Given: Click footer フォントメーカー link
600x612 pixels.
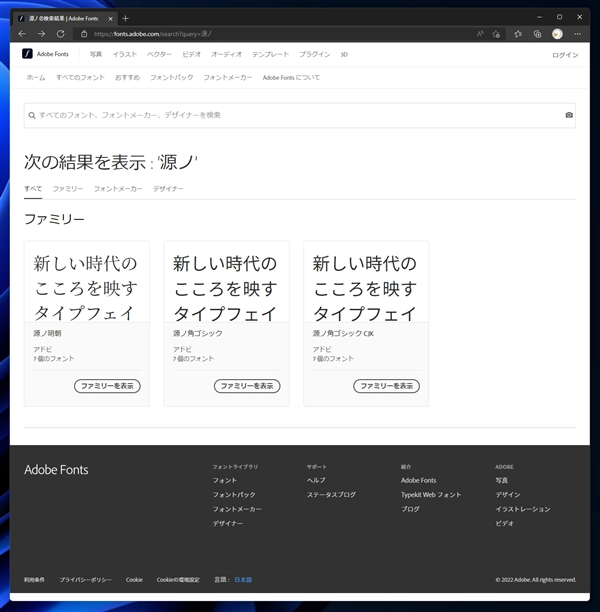Looking at the screenshot, I should pyautogui.click(x=237, y=509).
